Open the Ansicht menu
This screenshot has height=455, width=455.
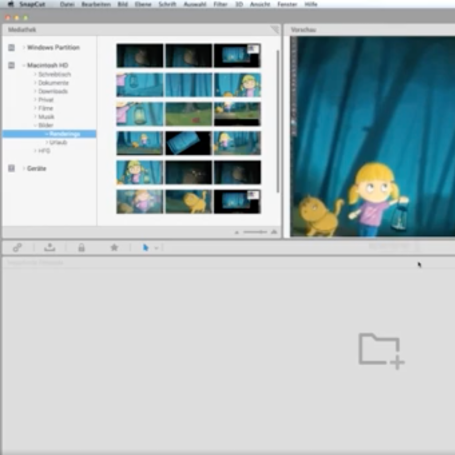pyautogui.click(x=260, y=4)
